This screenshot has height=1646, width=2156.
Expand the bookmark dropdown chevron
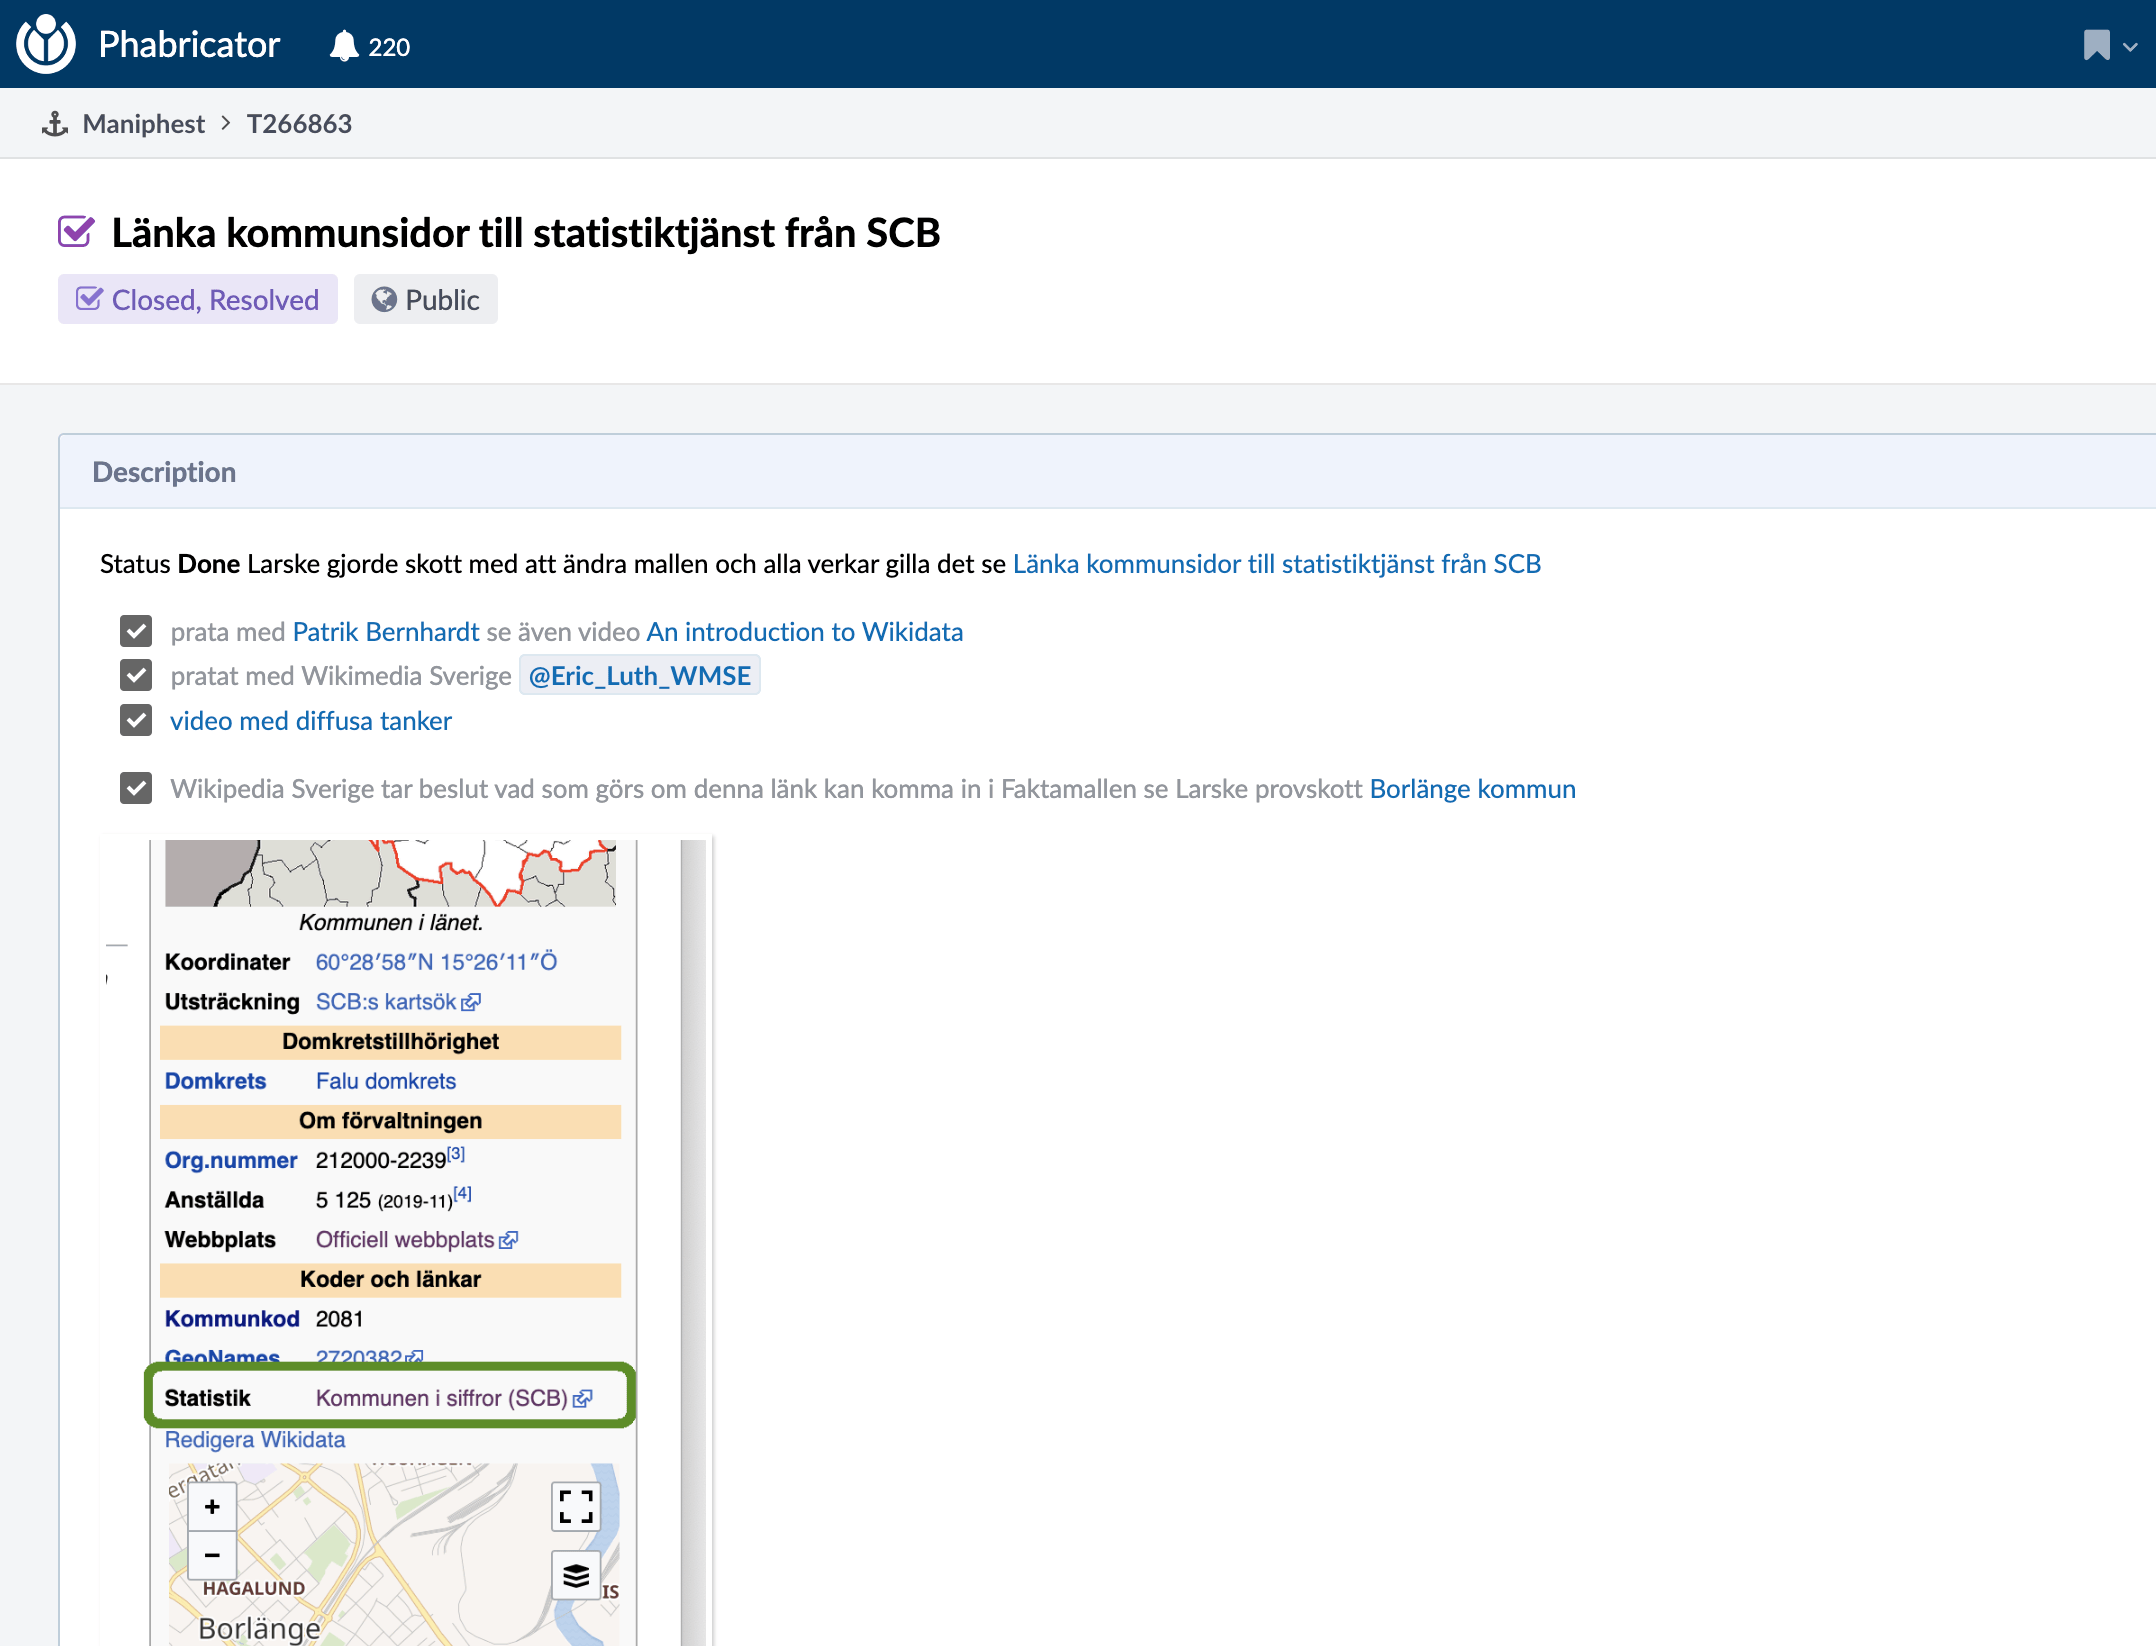(2130, 46)
